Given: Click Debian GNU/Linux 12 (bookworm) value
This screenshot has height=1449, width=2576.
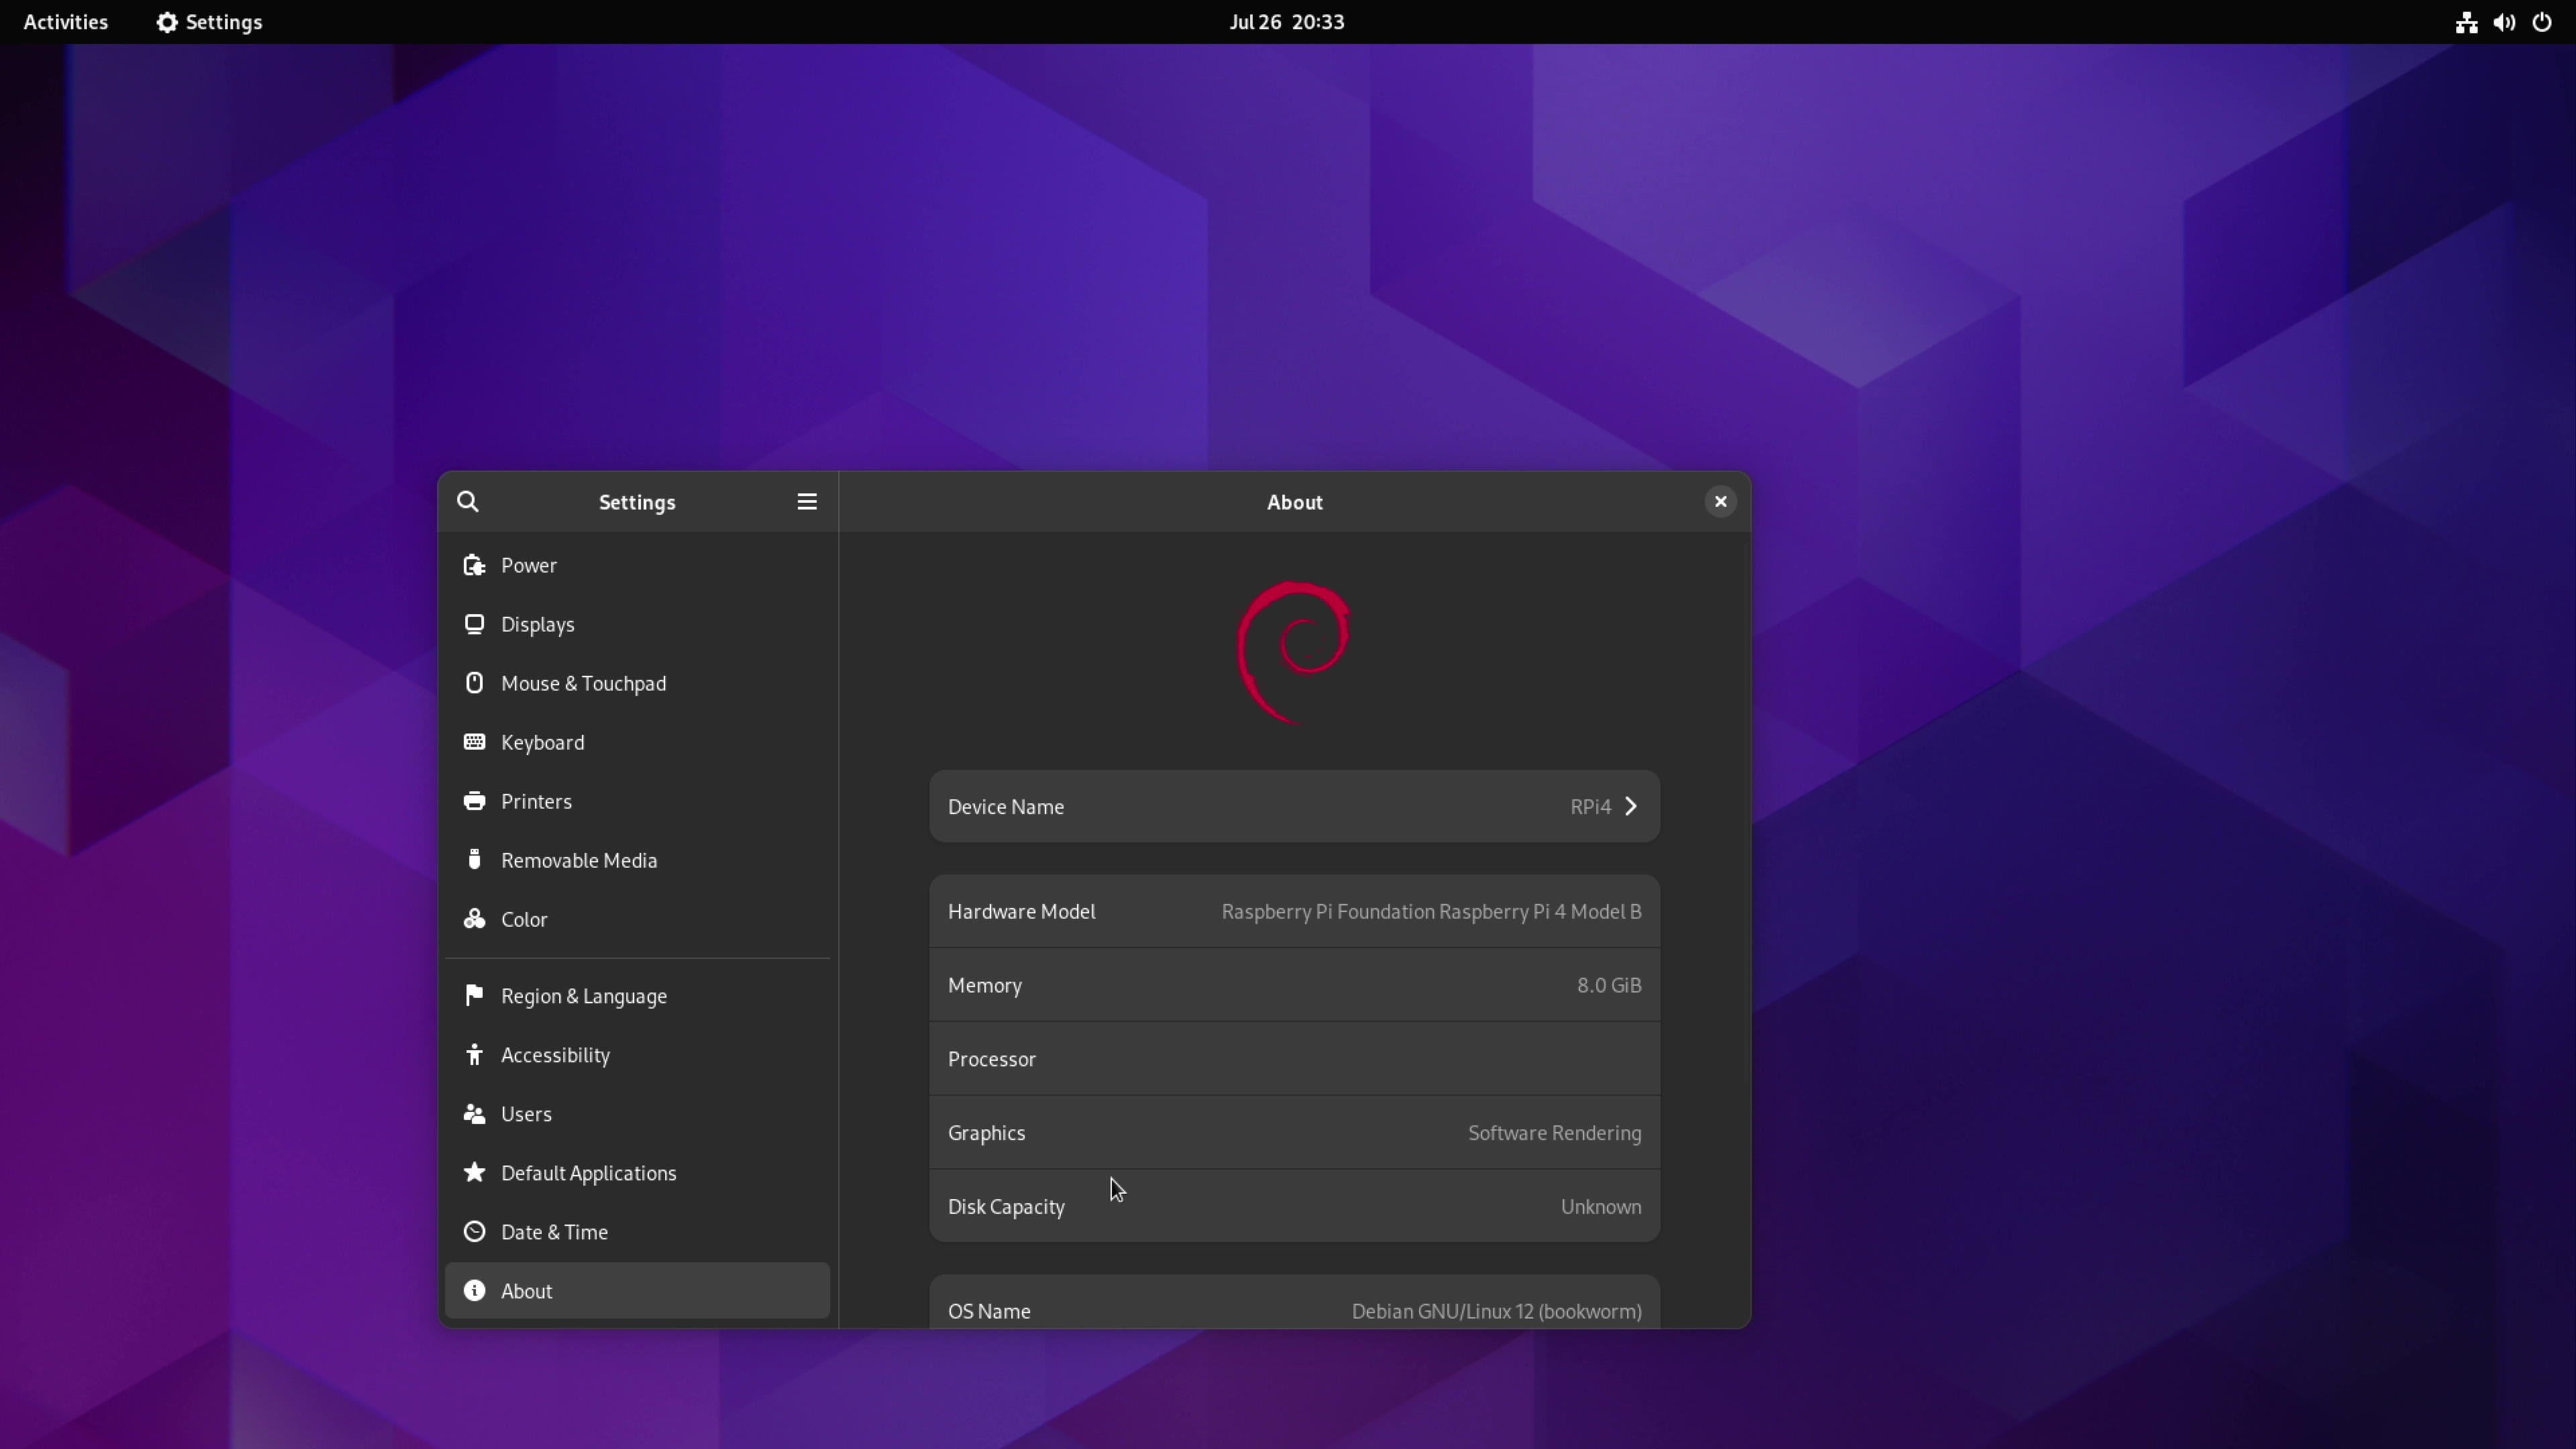Looking at the screenshot, I should [1496, 1311].
